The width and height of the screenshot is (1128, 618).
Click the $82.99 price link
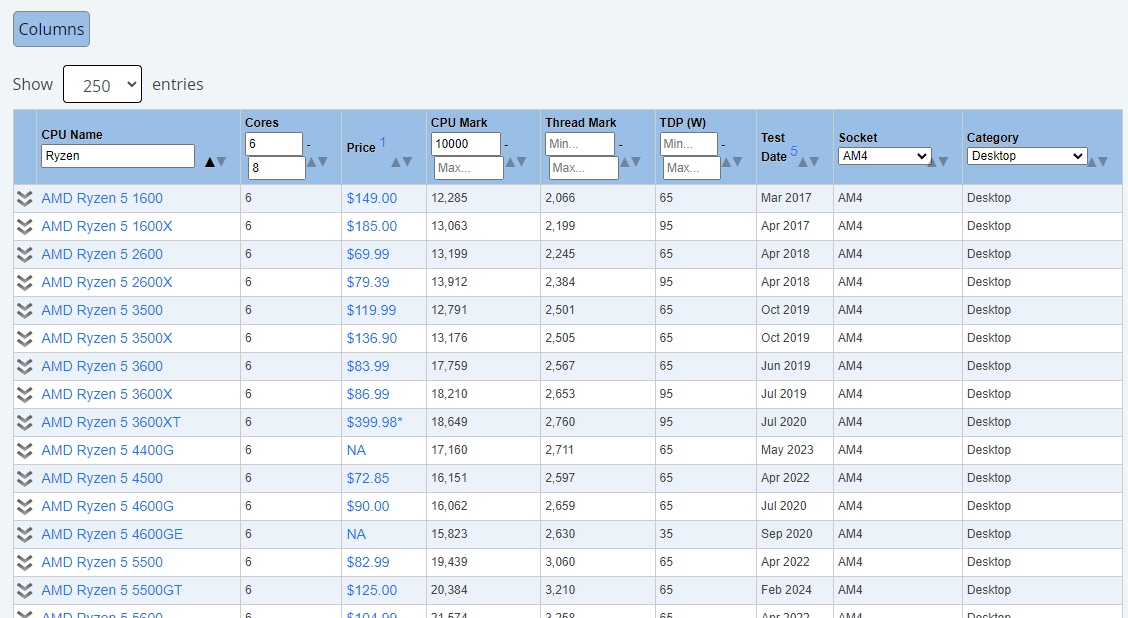point(368,563)
